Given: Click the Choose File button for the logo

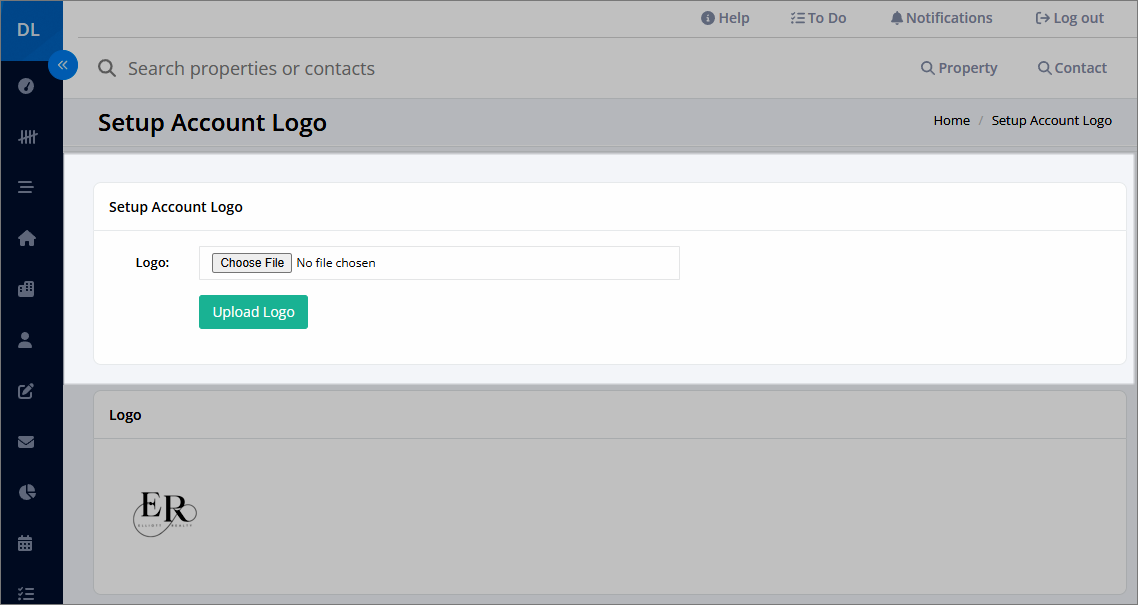Looking at the screenshot, I should [x=251, y=262].
